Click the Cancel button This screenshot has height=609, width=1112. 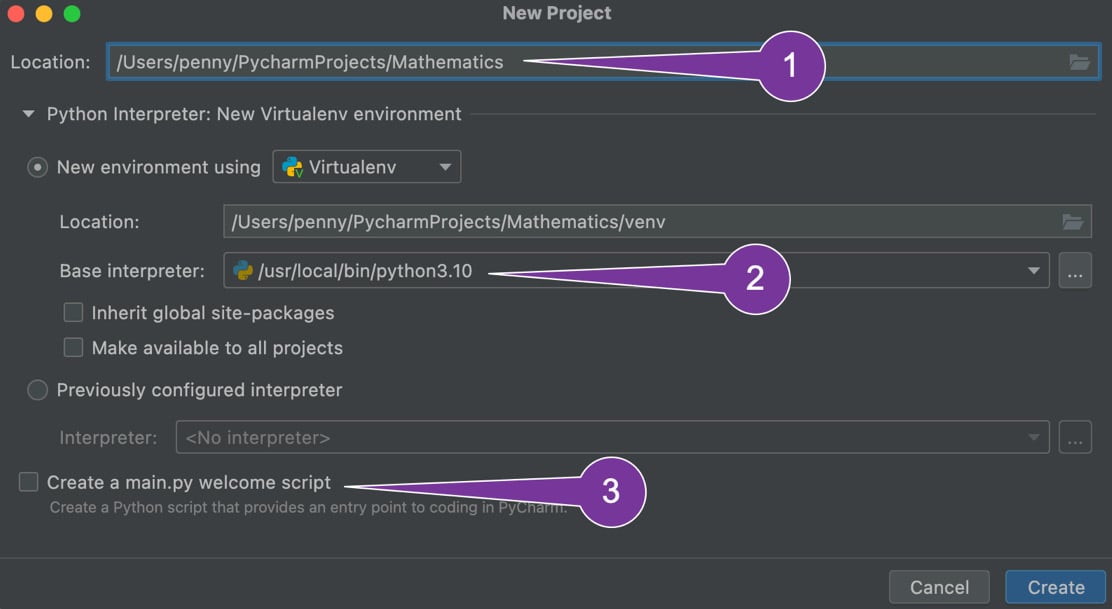click(x=939, y=587)
